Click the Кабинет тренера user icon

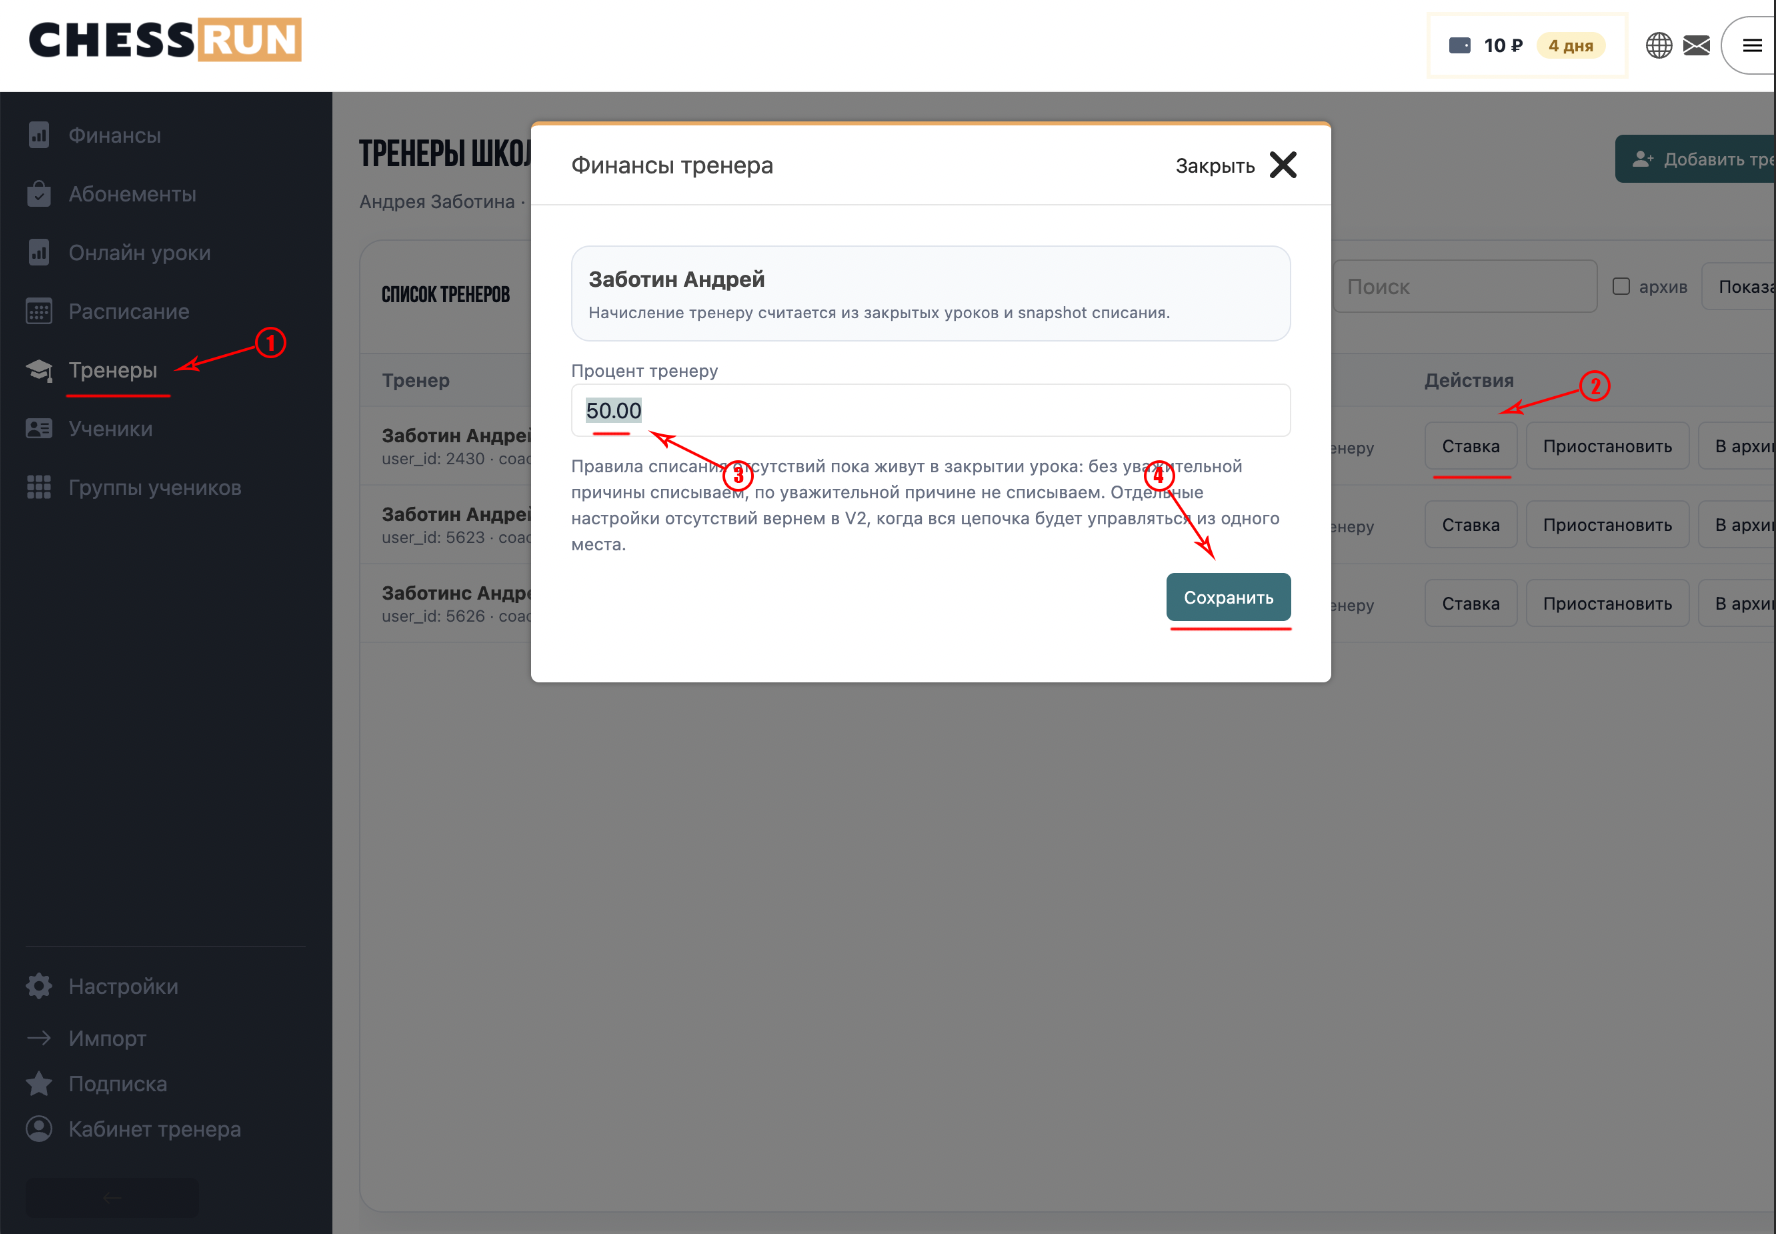pyautogui.click(x=39, y=1129)
